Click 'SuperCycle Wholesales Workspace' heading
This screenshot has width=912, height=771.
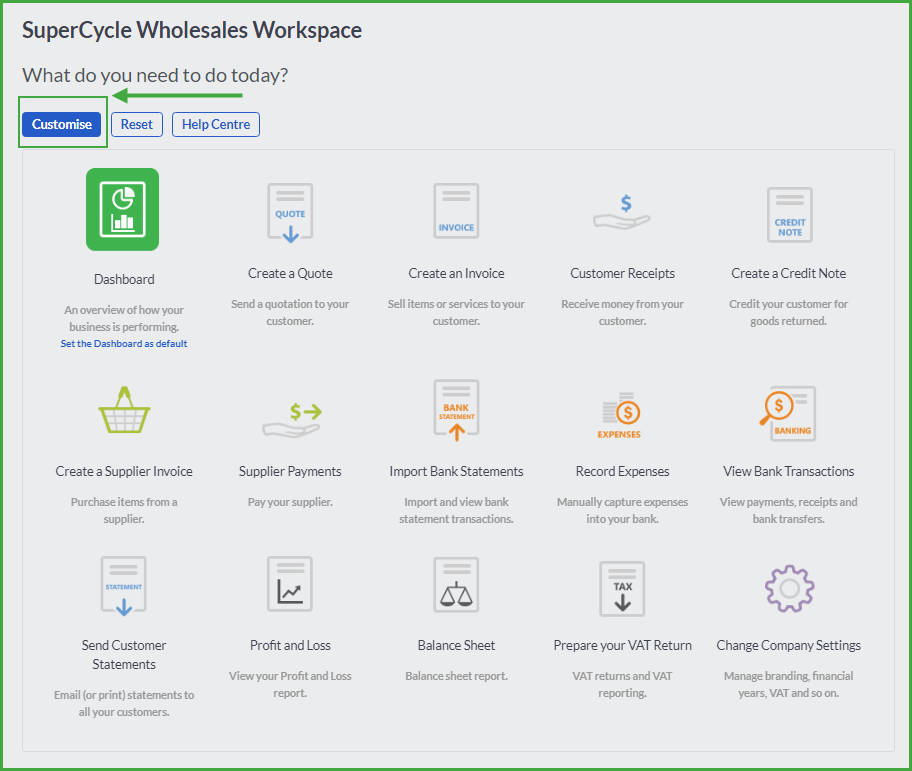pos(192,30)
